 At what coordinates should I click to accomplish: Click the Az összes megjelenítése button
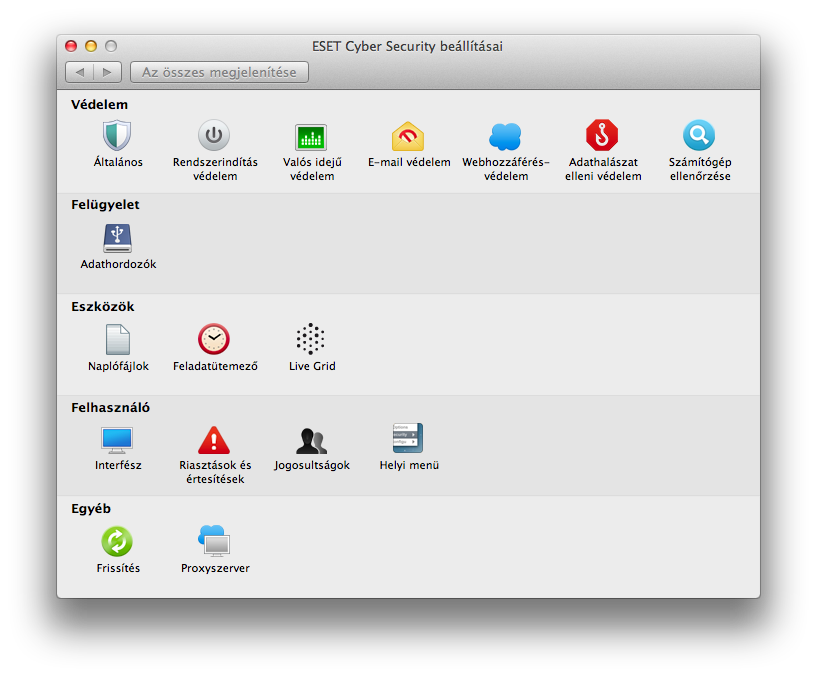pos(219,72)
